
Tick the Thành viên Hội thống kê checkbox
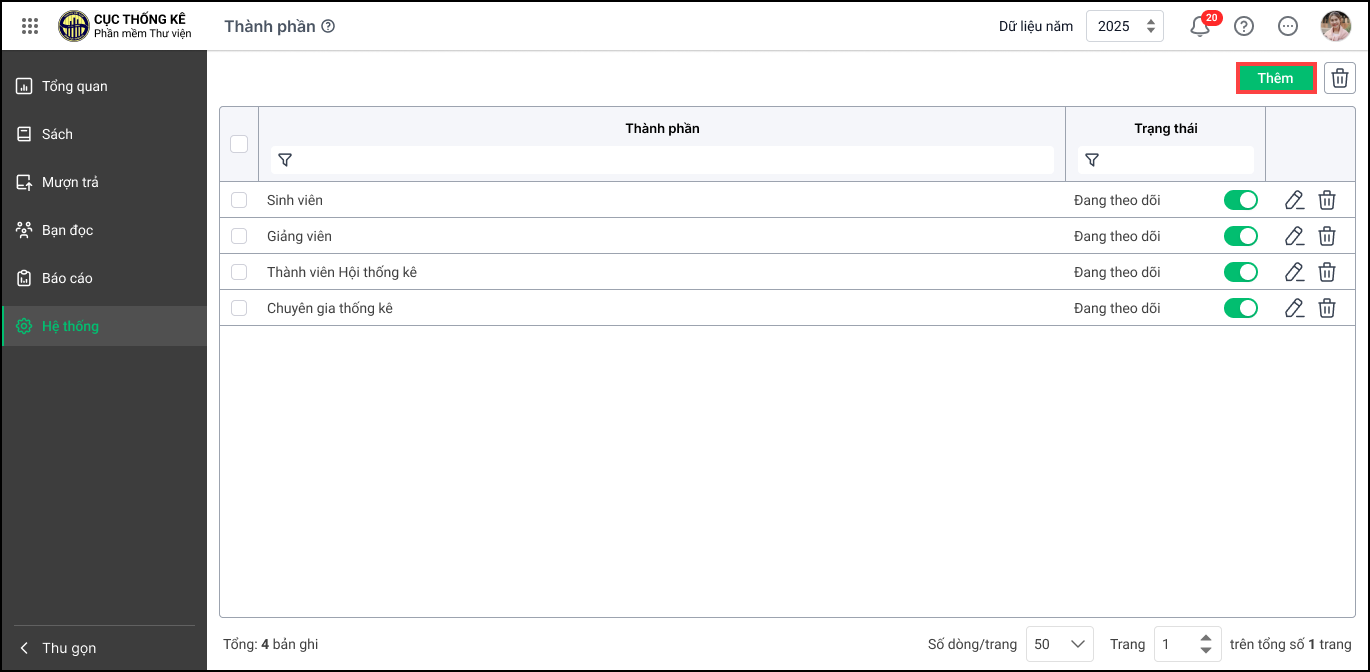pos(239,272)
